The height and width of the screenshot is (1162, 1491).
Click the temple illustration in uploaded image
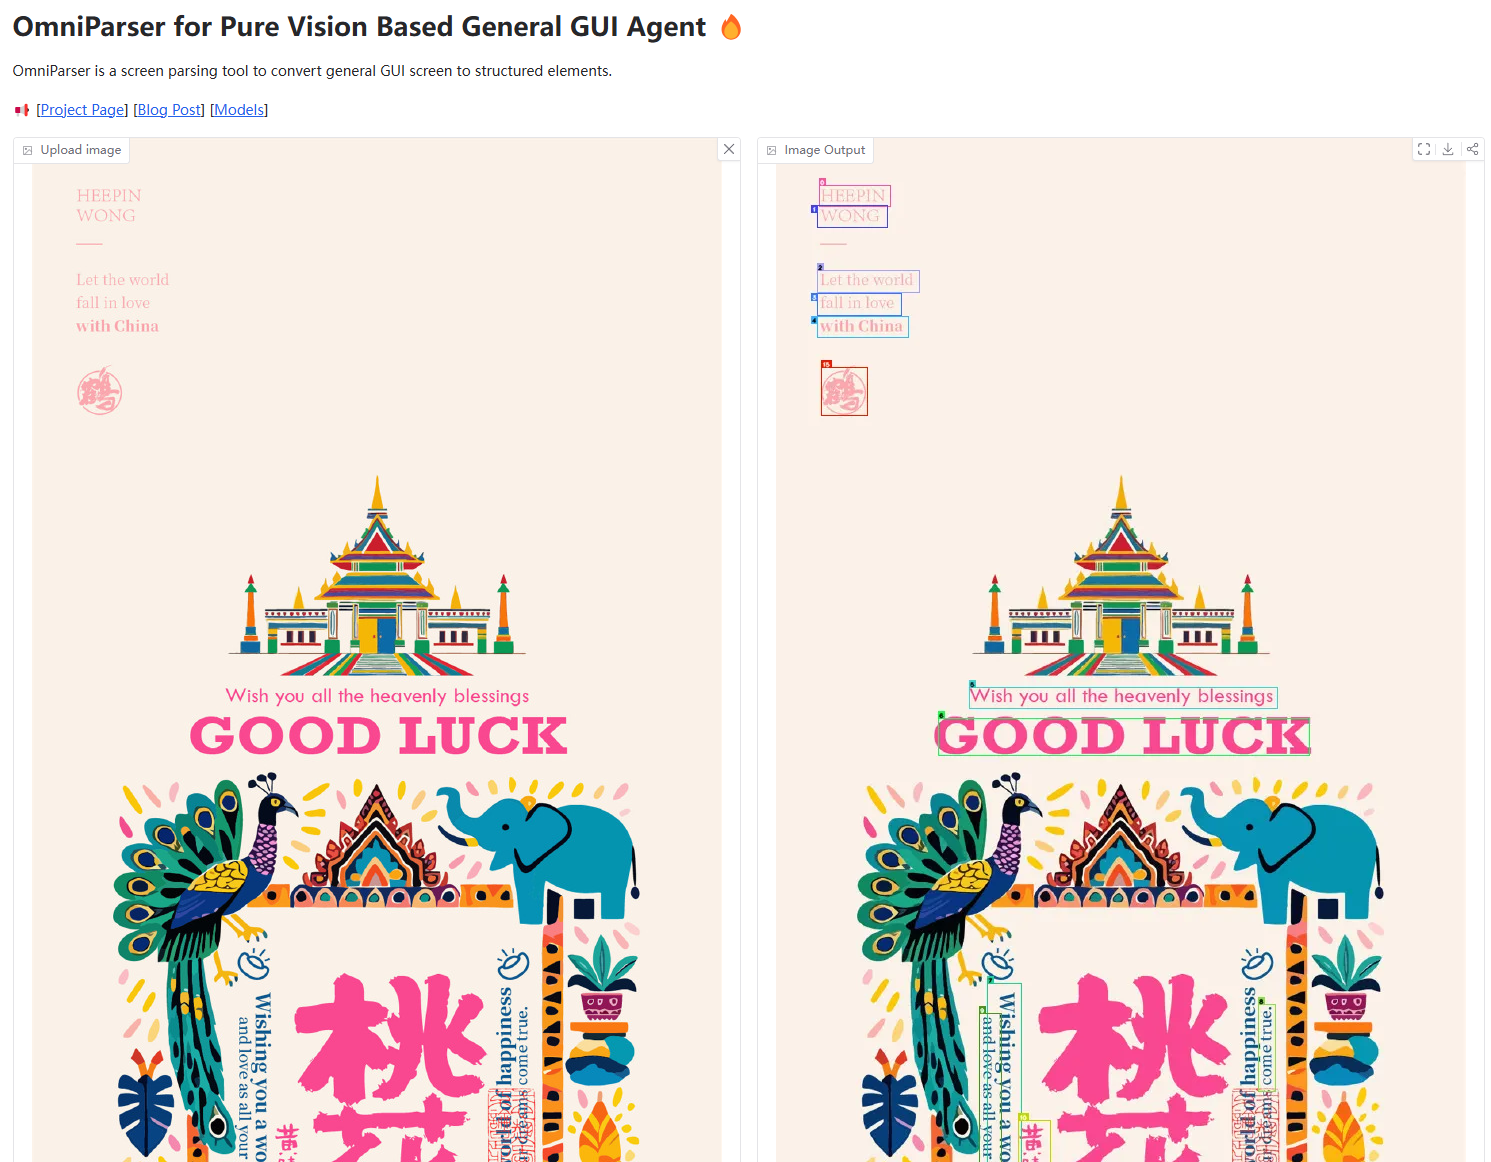377,577
